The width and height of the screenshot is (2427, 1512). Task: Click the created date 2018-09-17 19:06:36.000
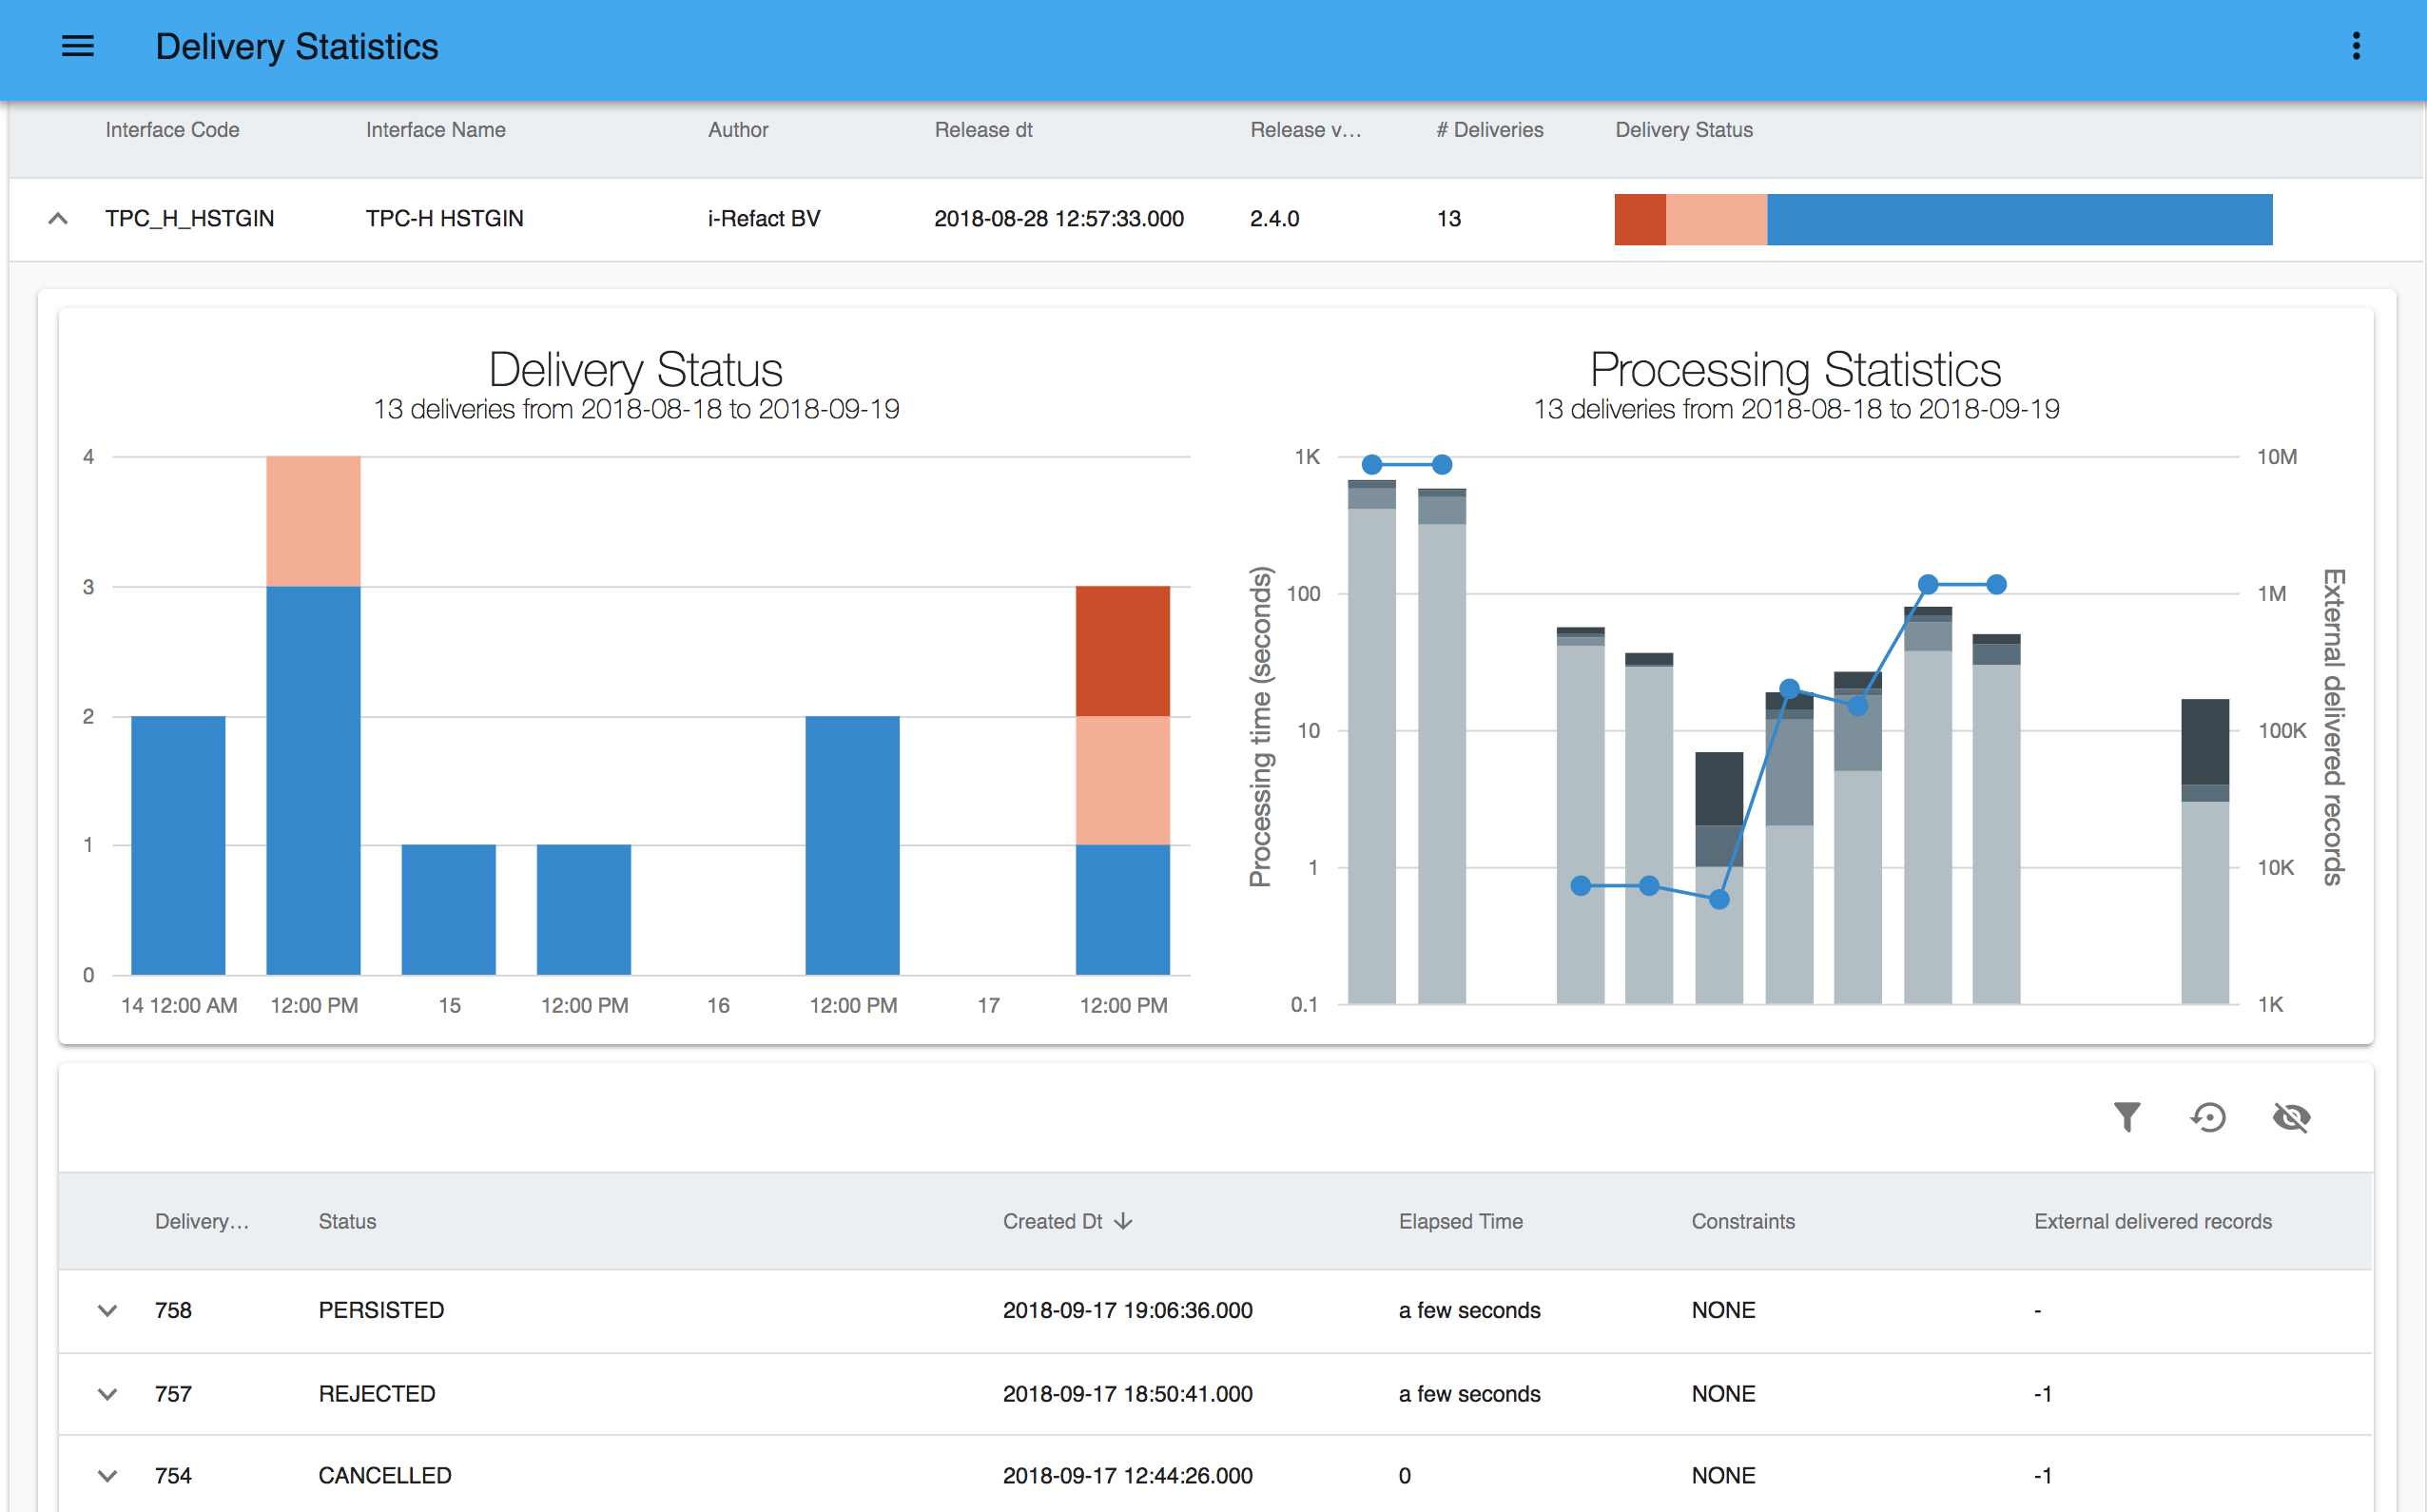pos(1127,1310)
